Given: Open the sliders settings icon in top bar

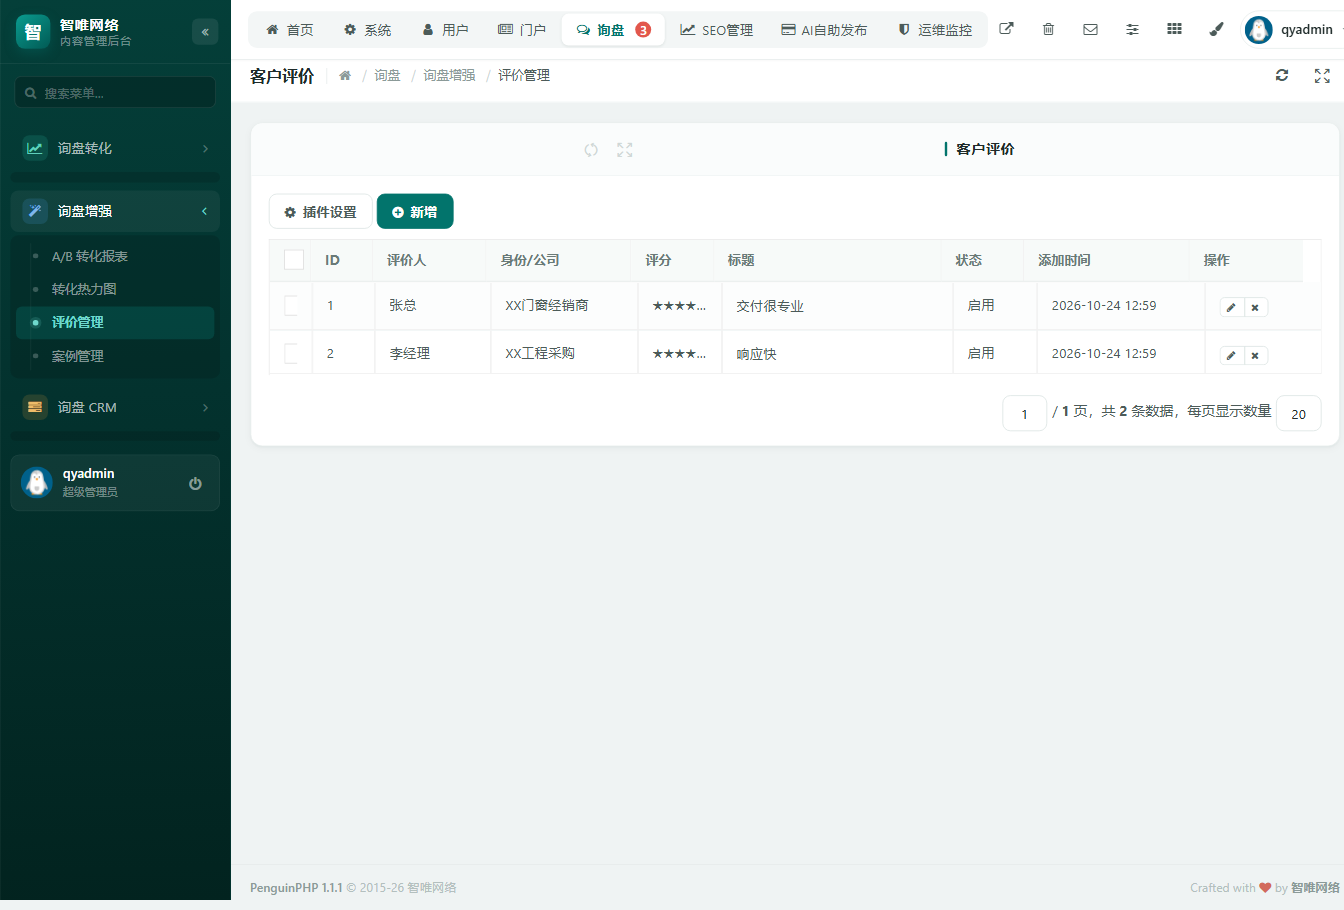Looking at the screenshot, I should [1132, 29].
